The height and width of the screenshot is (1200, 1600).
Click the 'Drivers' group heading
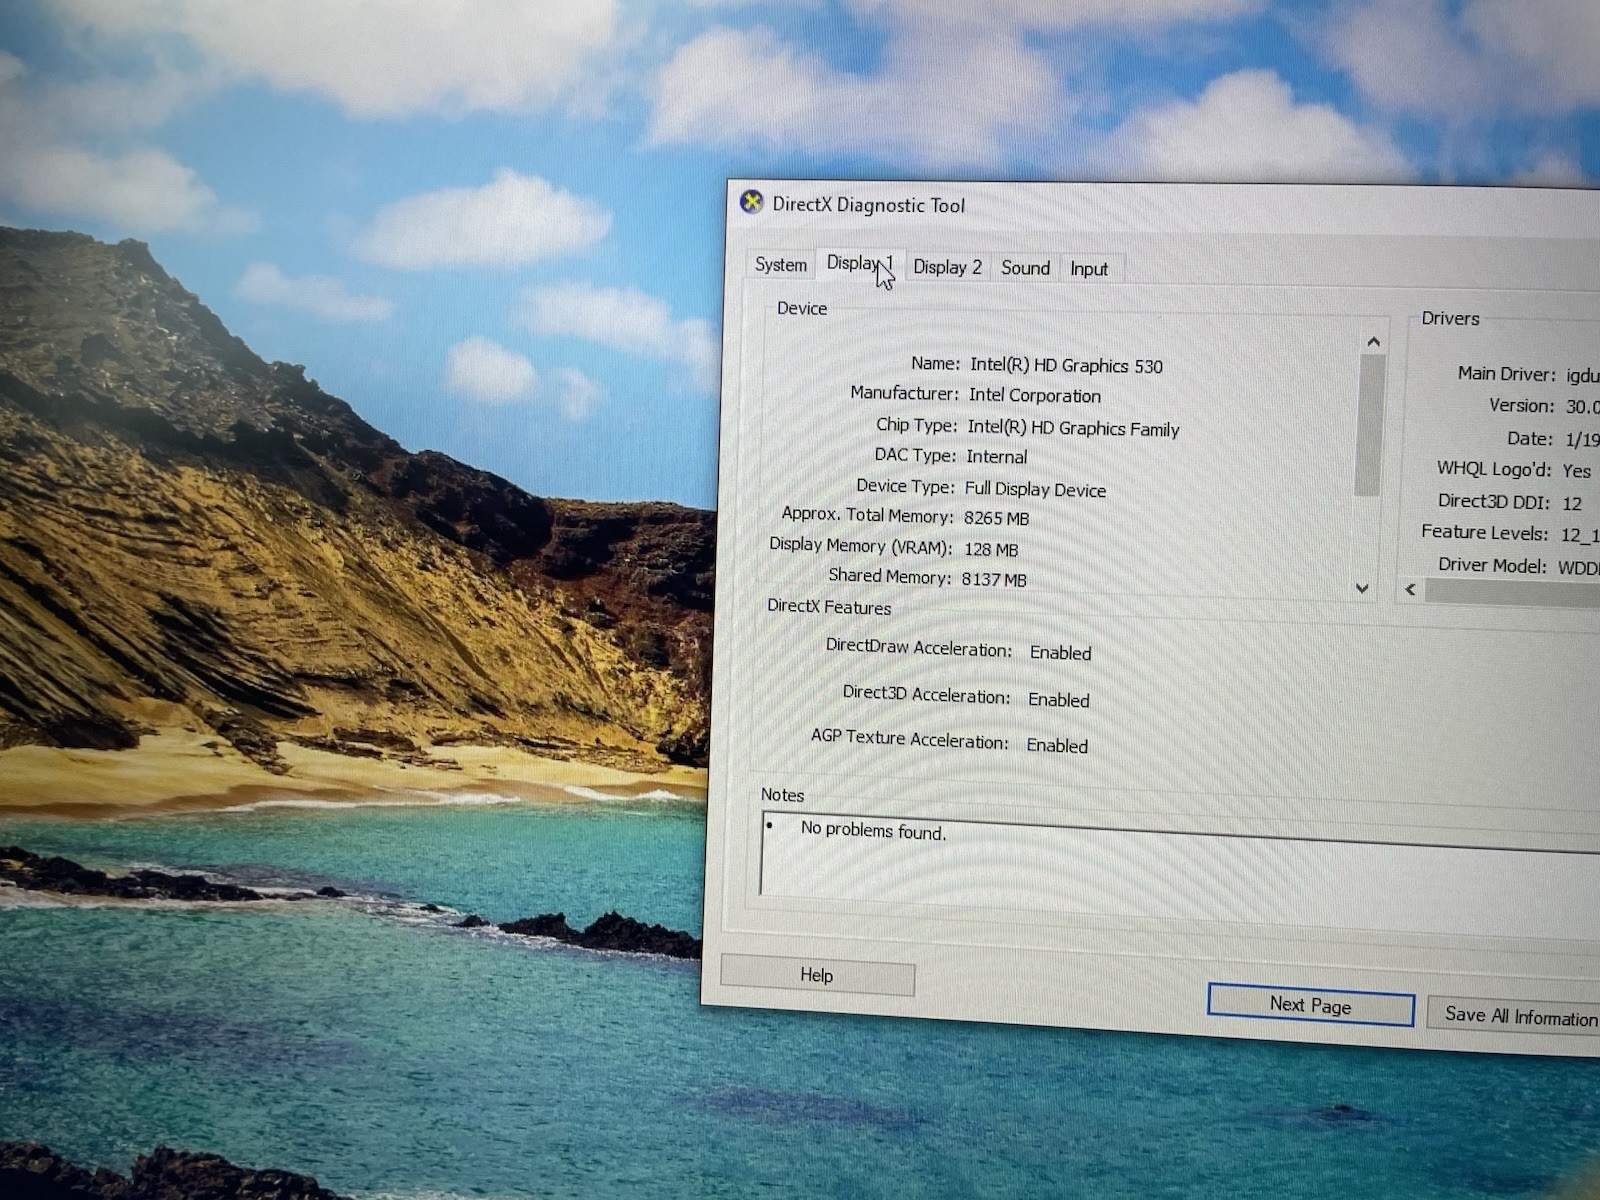[x=1450, y=319]
